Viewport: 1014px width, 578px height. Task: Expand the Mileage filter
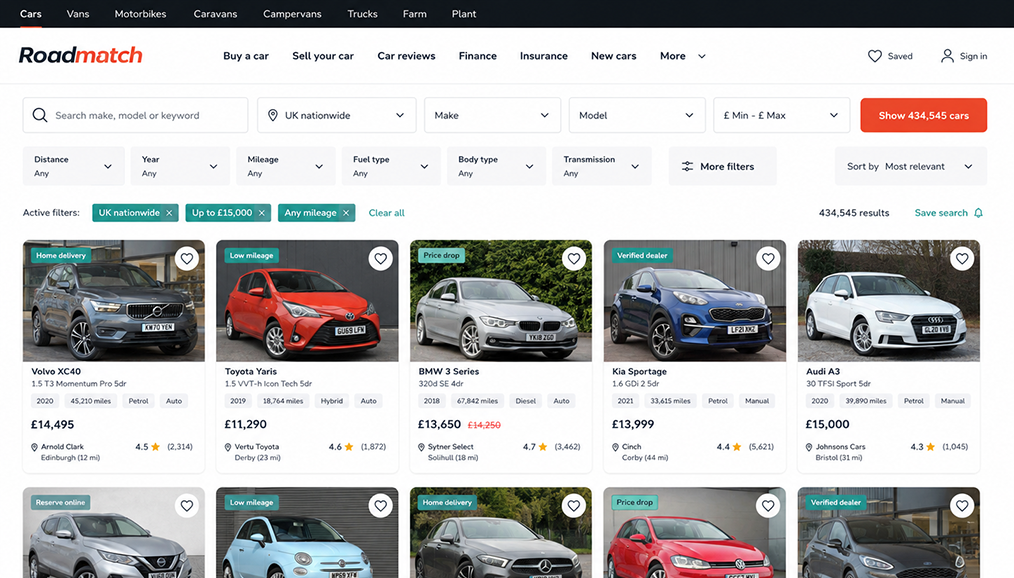click(x=285, y=166)
